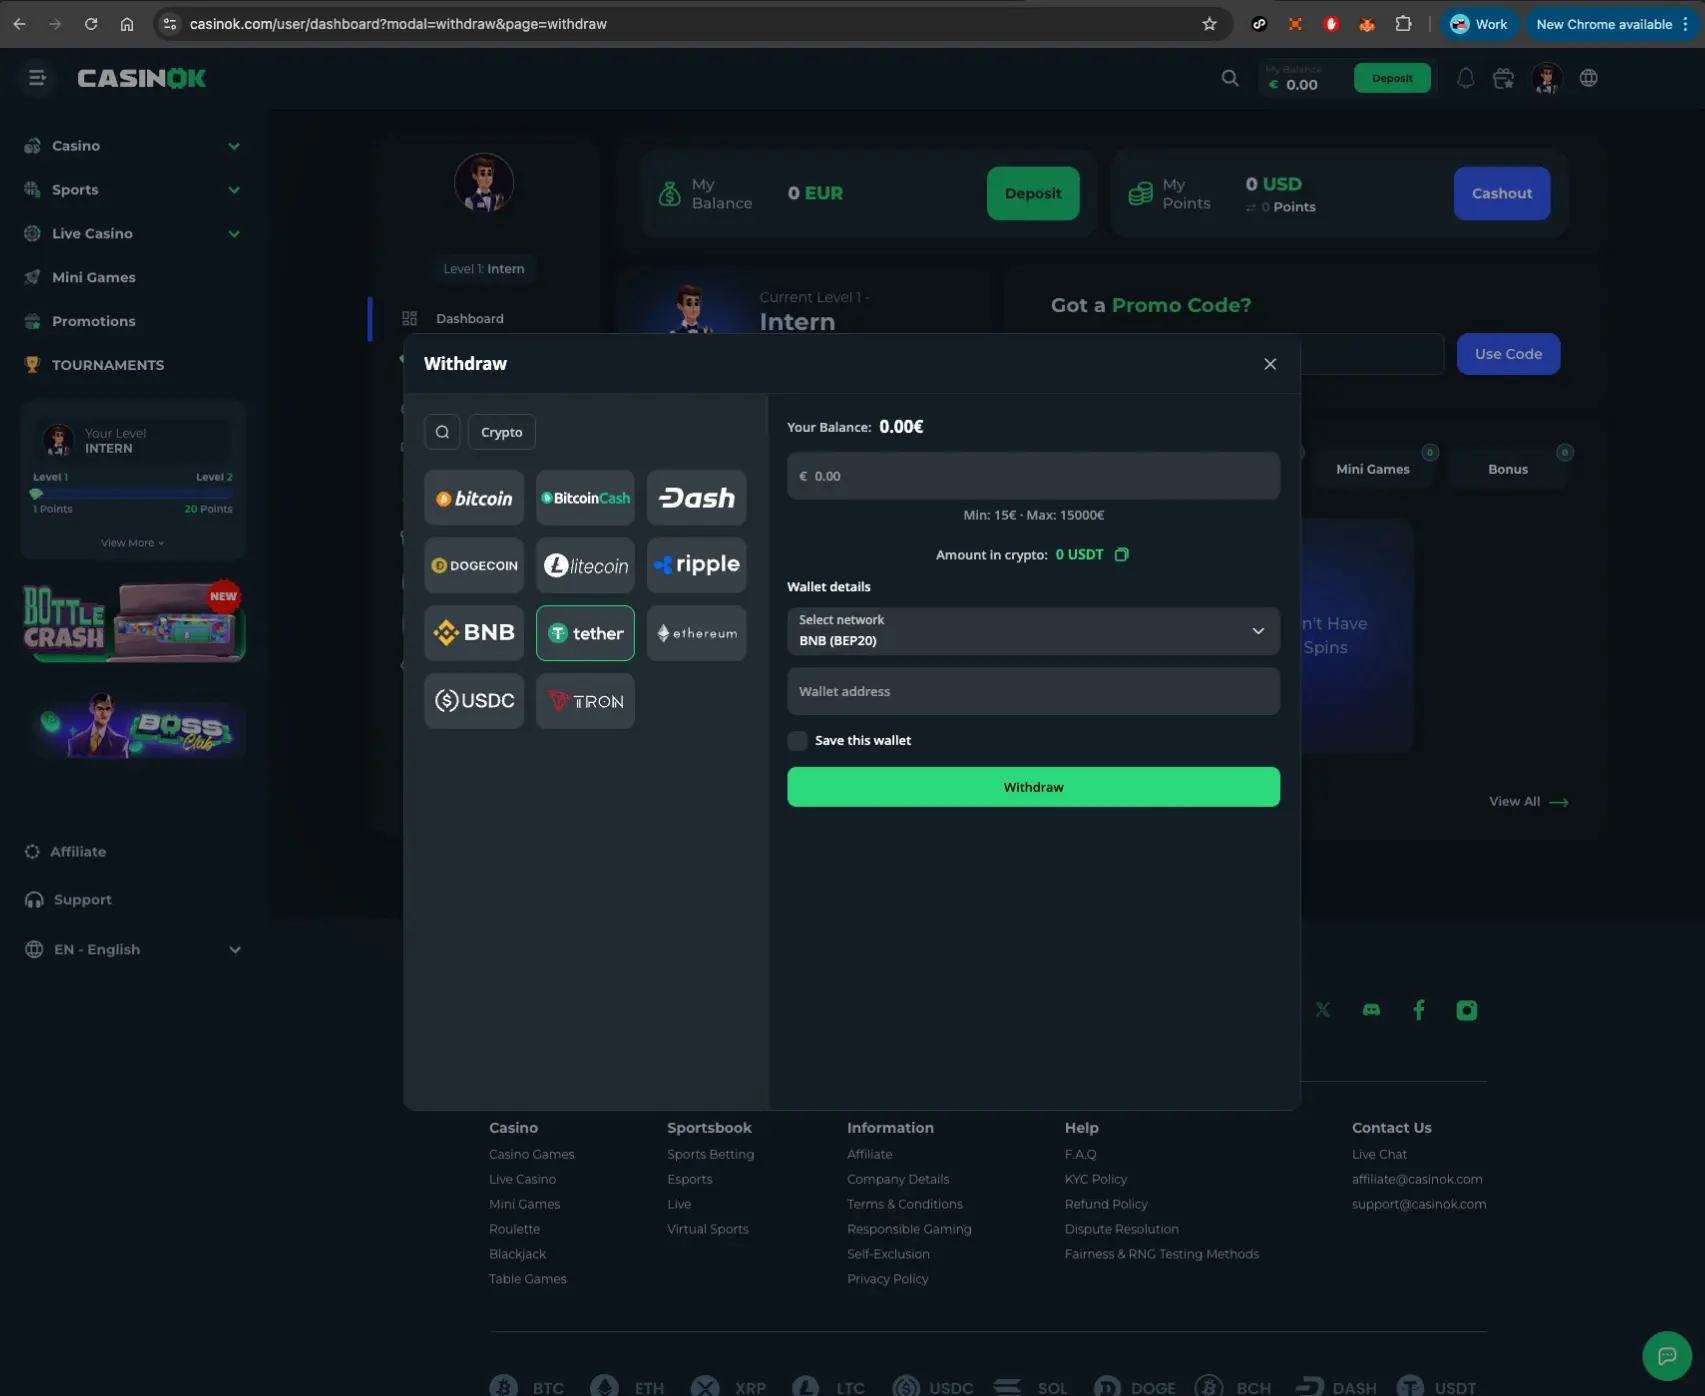The image size is (1705, 1396).
Task: Enable the Save this wallet checkbox
Action: 797,741
